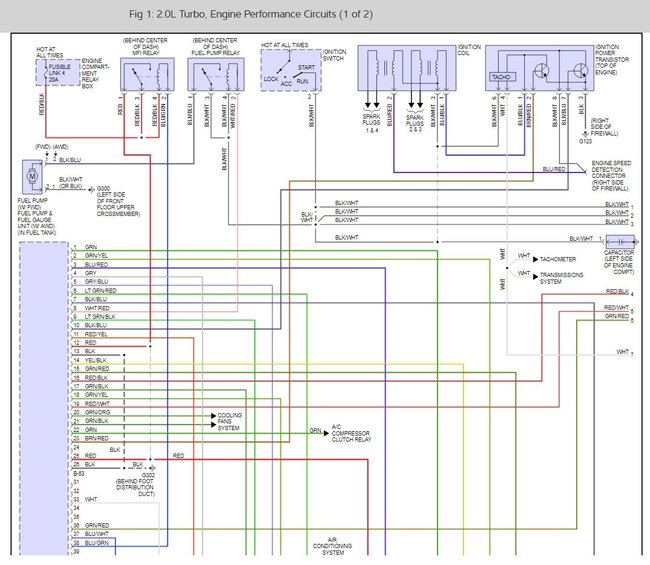Click the G300 ground symbol
This screenshot has width=650, height=565.
pos(92,189)
